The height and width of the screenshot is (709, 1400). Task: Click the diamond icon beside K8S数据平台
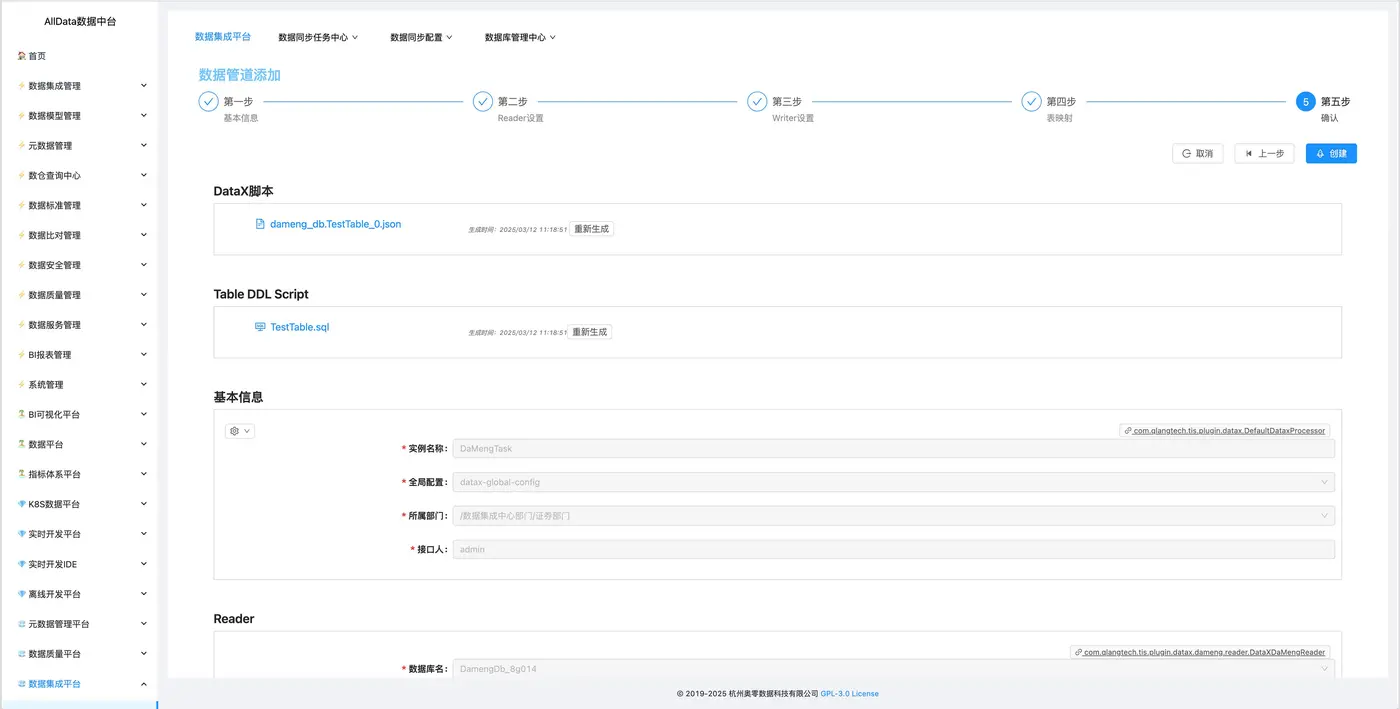click(21, 504)
